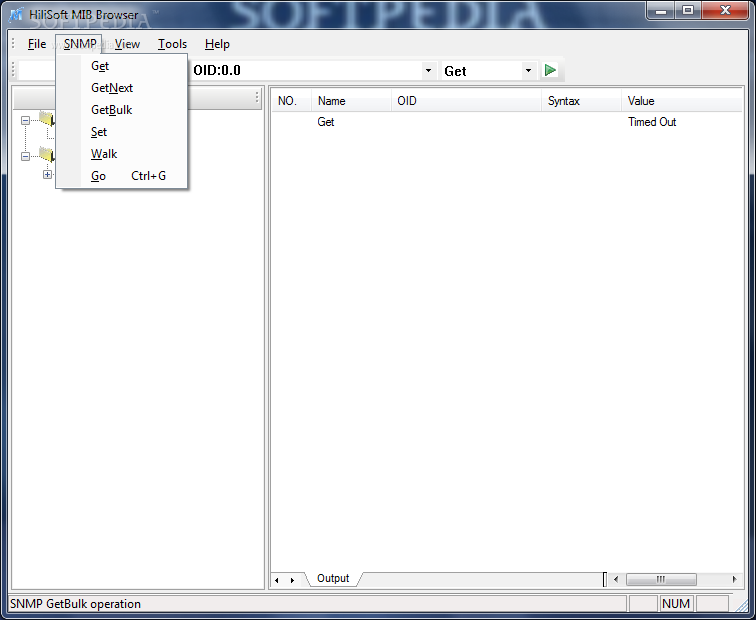756x620 pixels.
Task: Collapse the first MIB tree node
Action: (26, 120)
